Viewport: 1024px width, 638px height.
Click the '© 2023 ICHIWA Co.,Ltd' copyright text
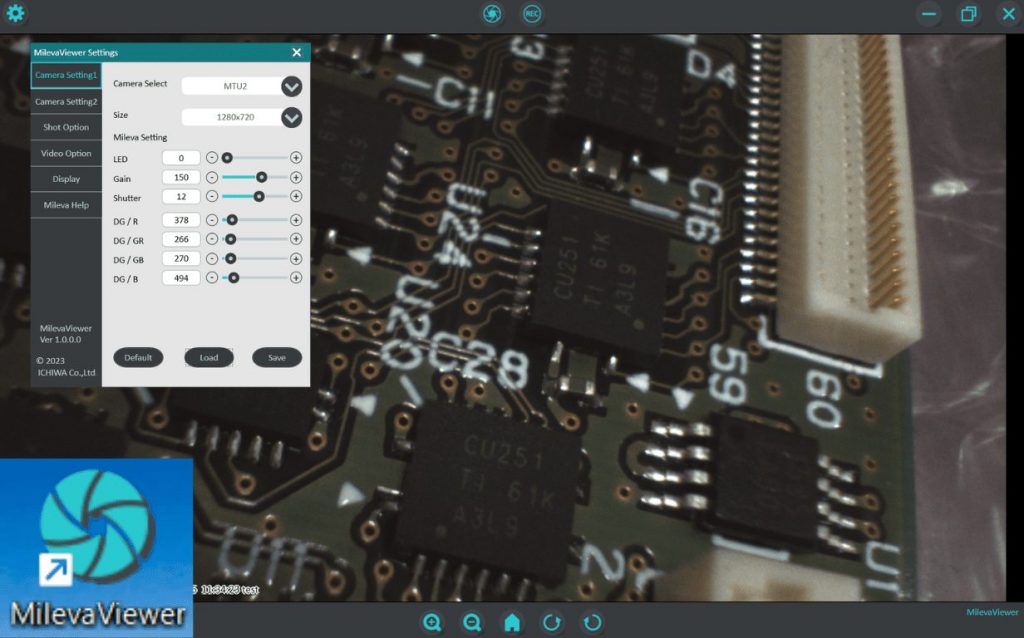pyautogui.click(x=65, y=366)
